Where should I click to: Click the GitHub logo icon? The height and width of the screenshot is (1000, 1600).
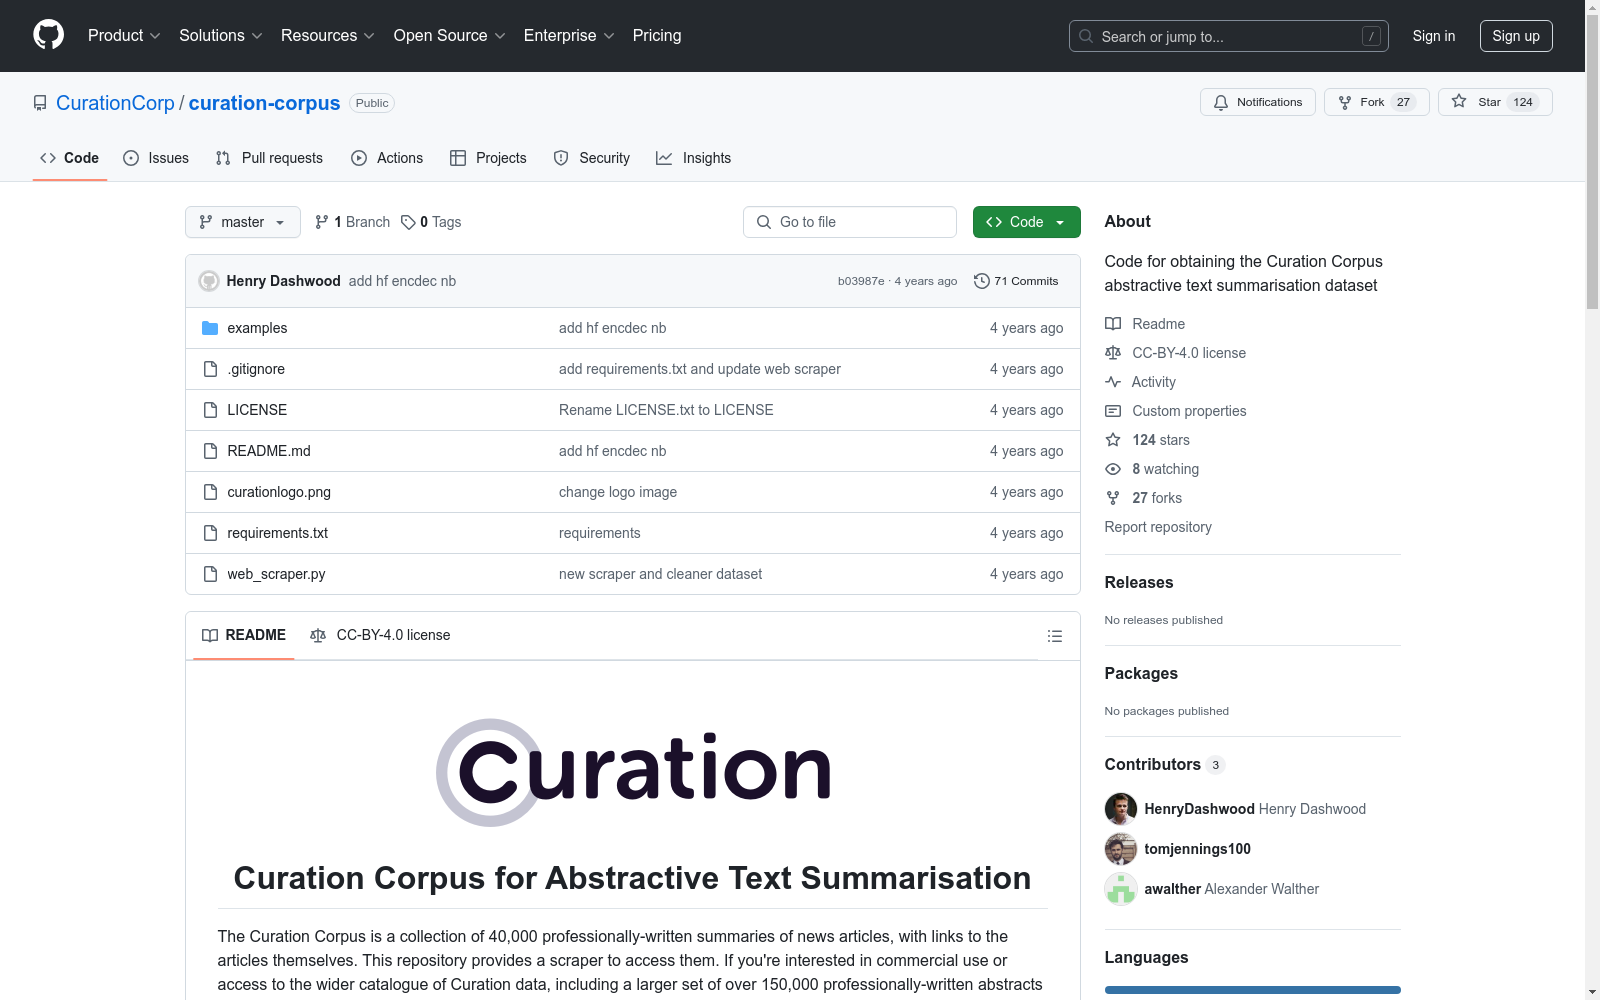coord(48,35)
